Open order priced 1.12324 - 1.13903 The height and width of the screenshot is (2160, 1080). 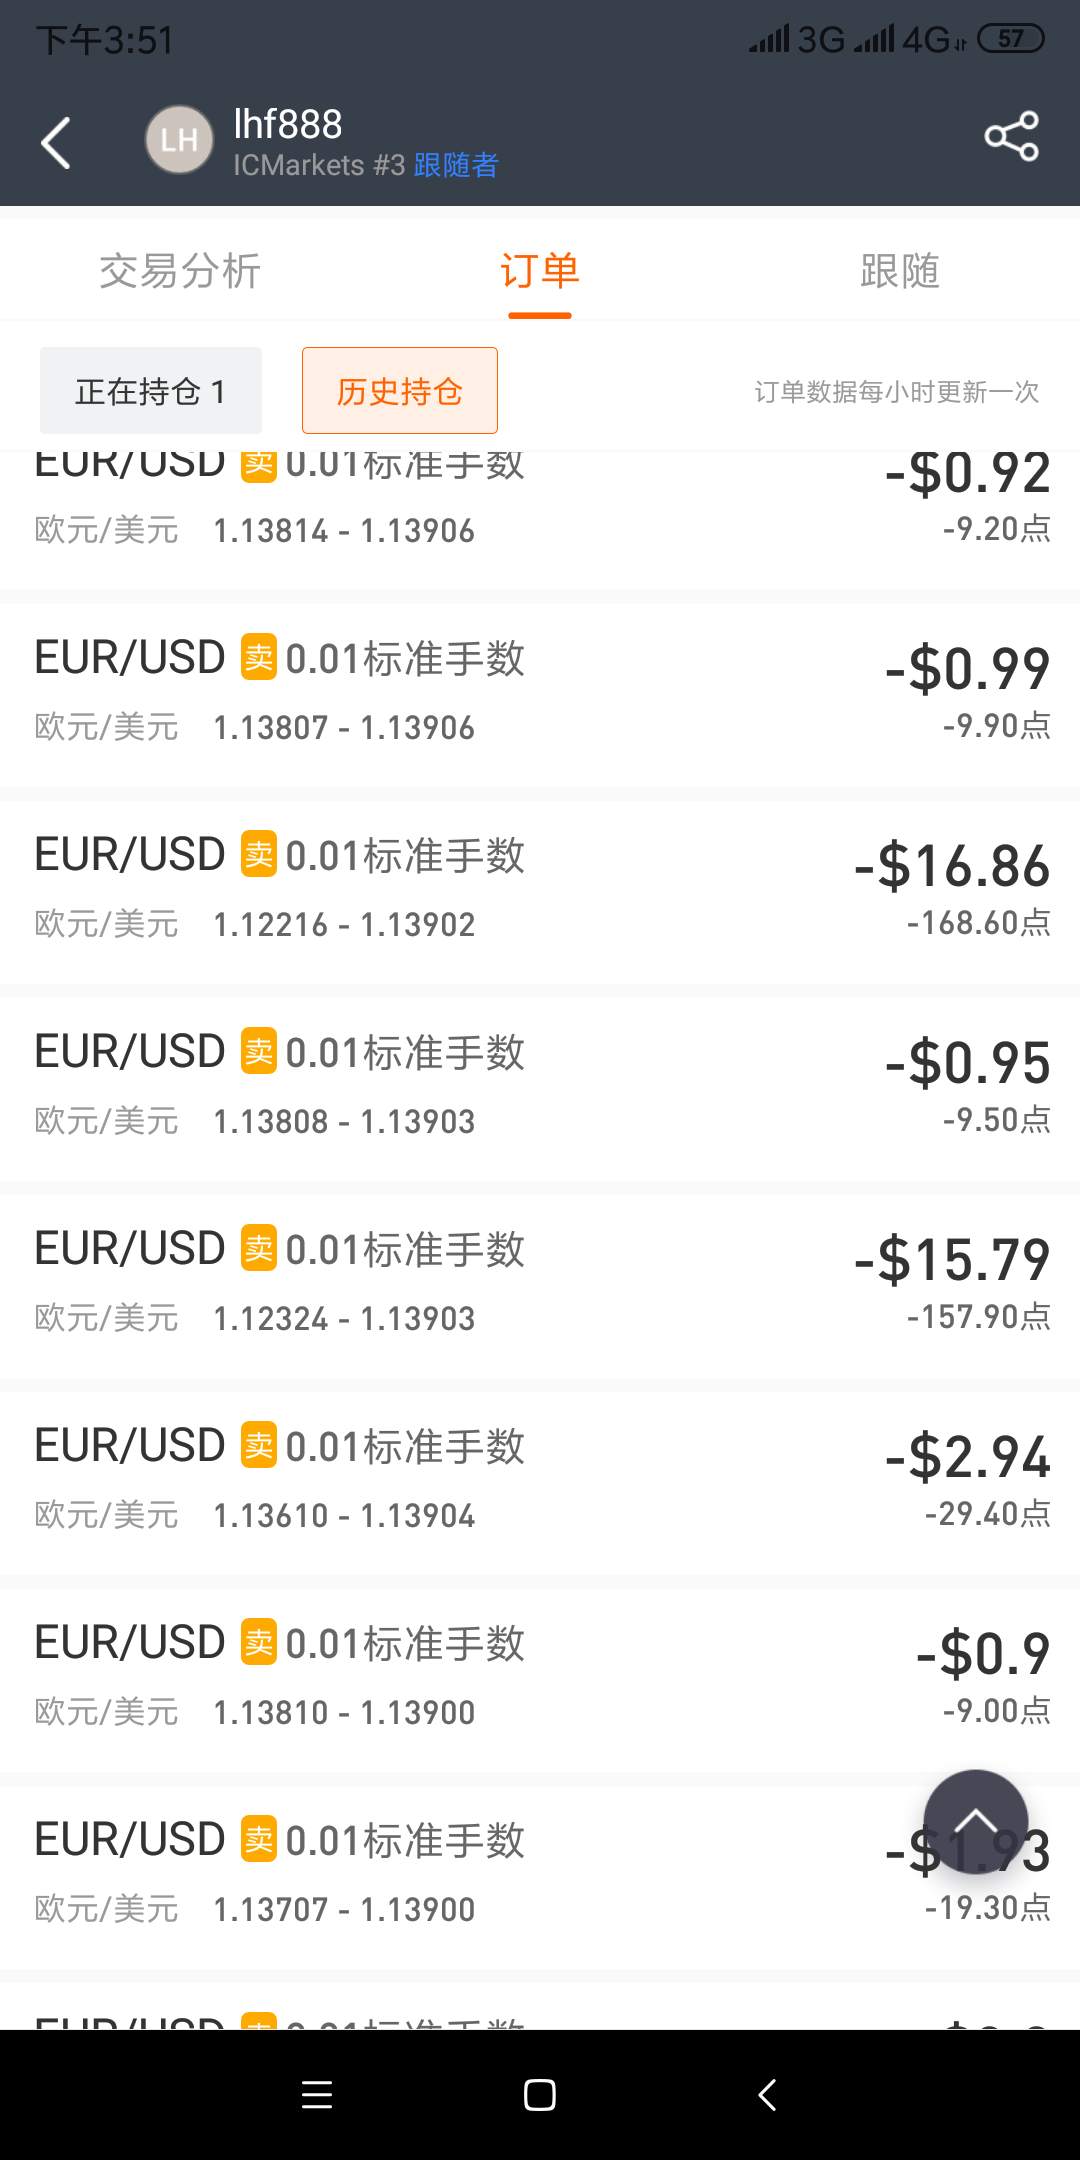pyautogui.click(x=540, y=1282)
